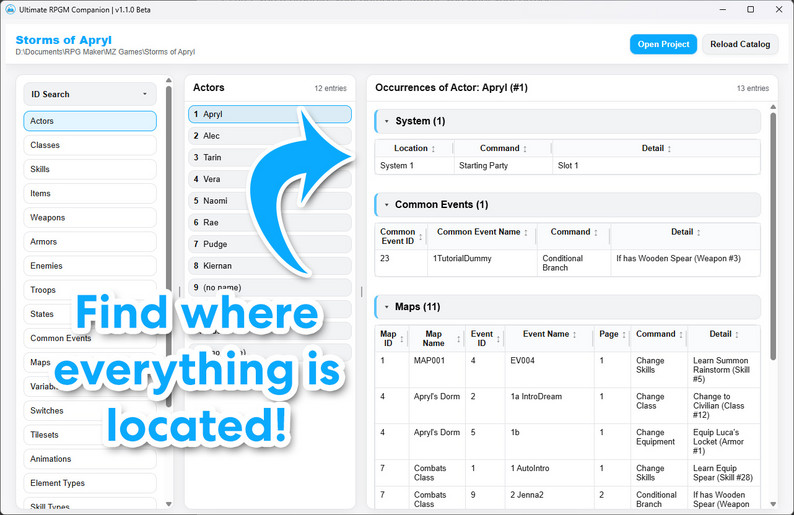
Task: Click the occurrences panel vertical scrollbar
Action: [773, 236]
